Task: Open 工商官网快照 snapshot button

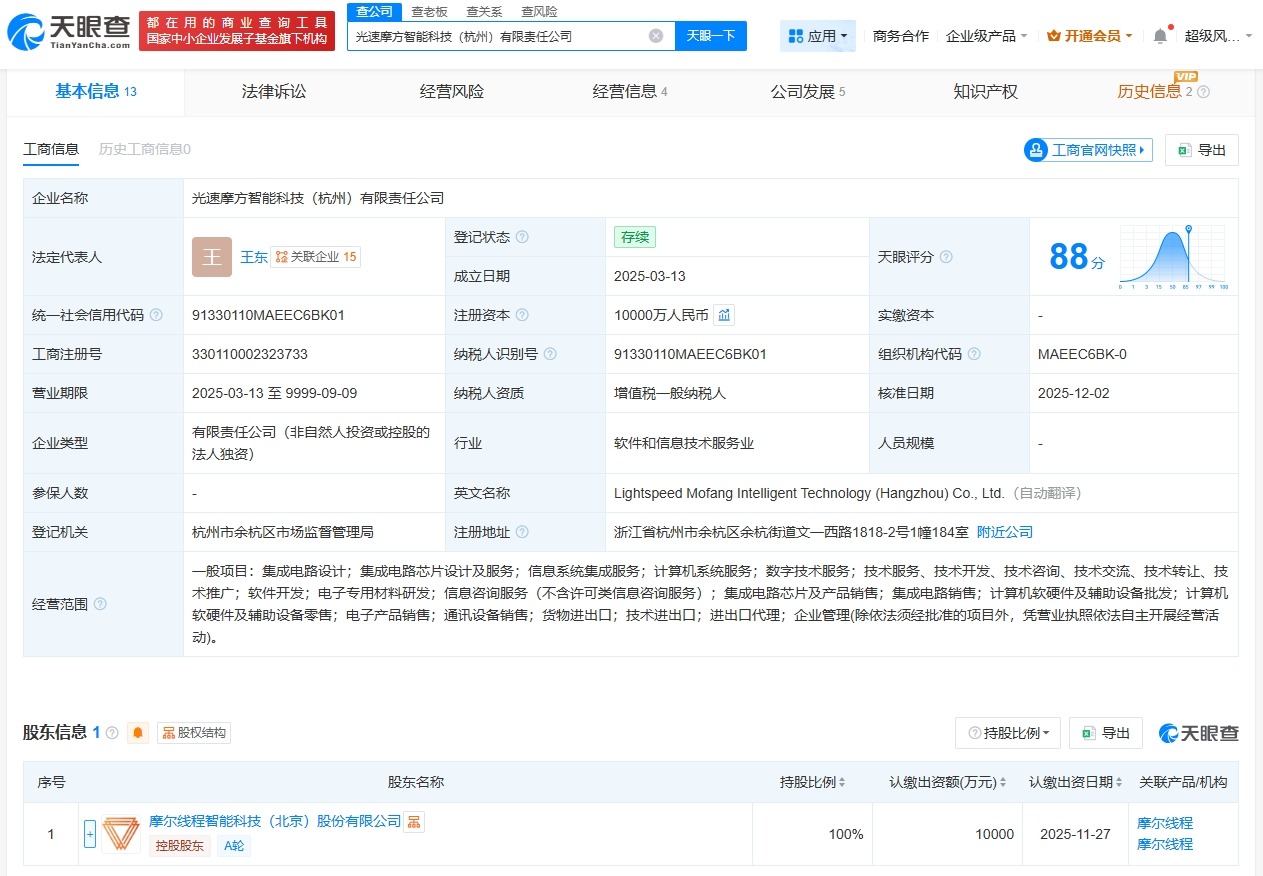Action: pos(1087,149)
